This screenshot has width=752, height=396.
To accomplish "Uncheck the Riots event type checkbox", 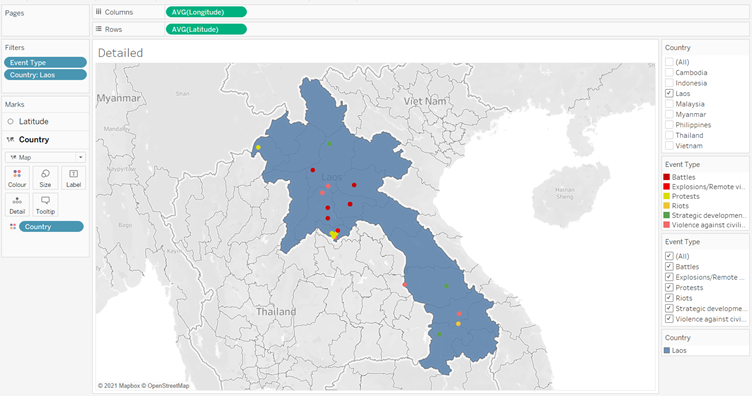I will [x=669, y=298].
